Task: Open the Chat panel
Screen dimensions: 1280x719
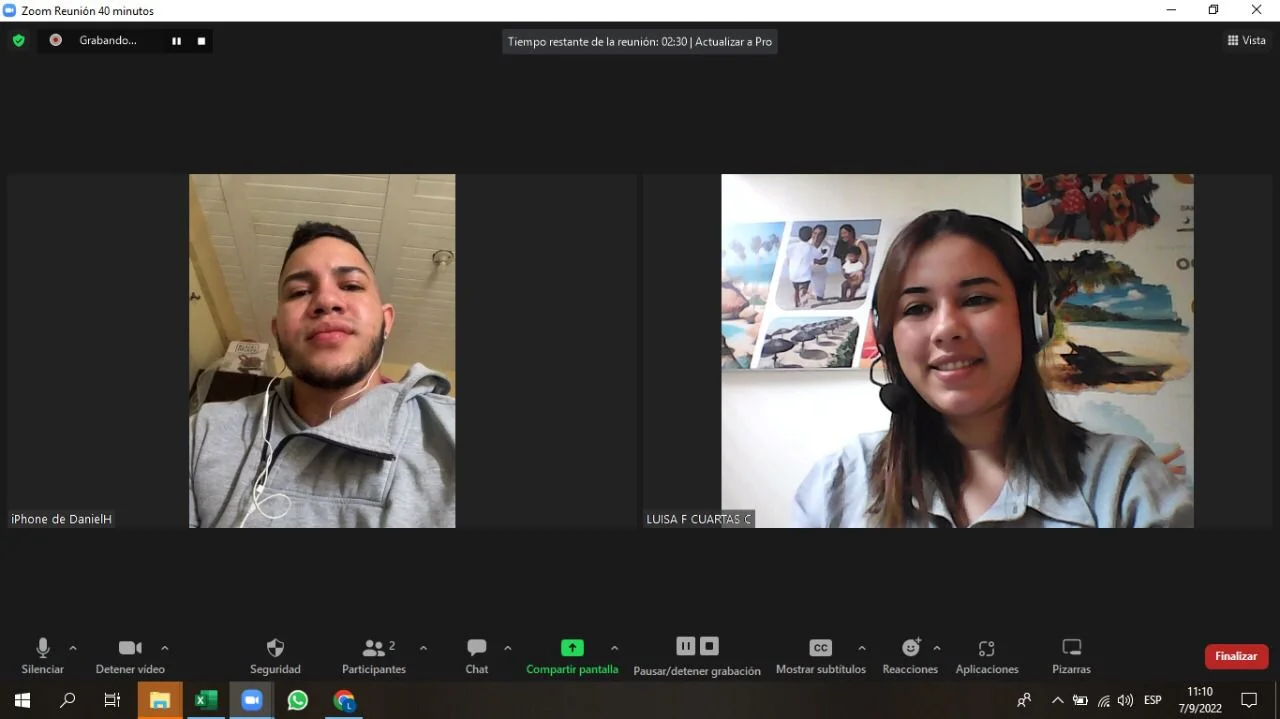Action: 477,655
